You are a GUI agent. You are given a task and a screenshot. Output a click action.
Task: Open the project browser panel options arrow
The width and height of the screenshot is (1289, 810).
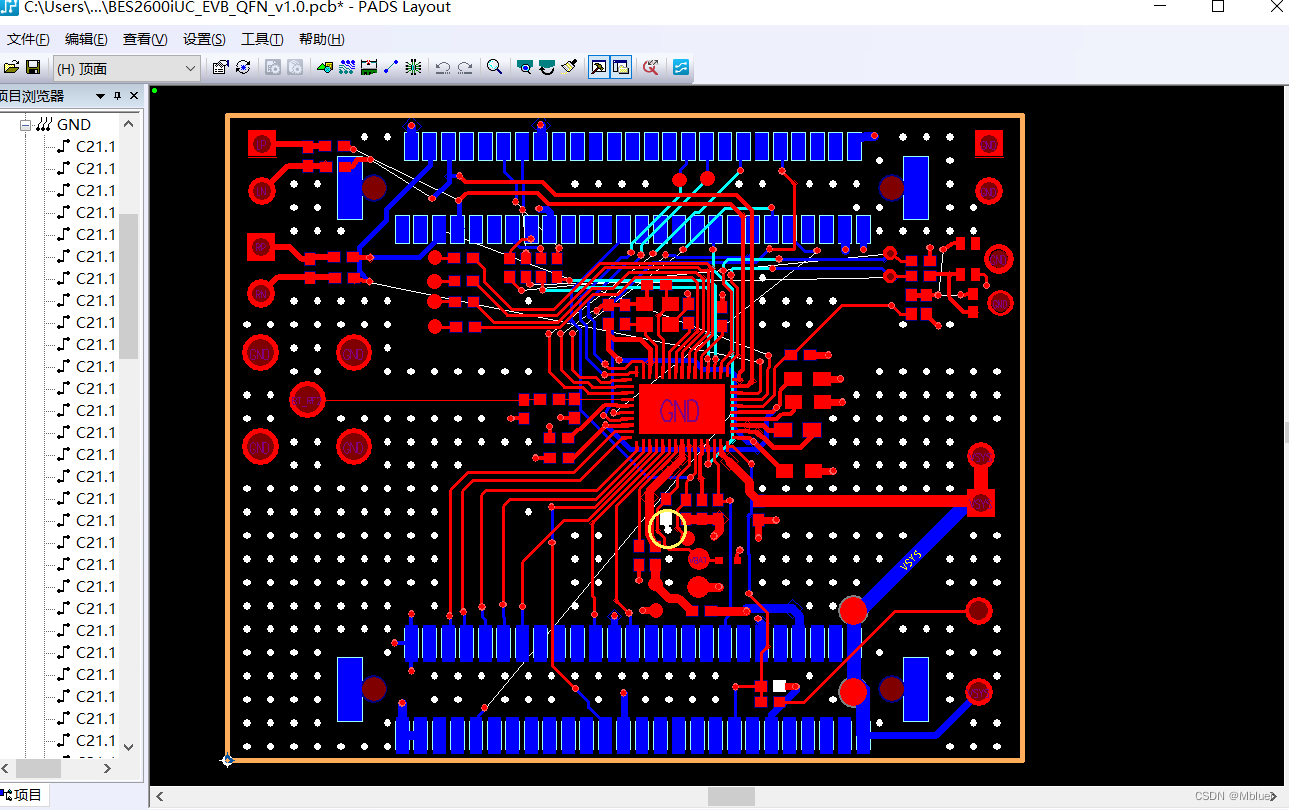100,96
